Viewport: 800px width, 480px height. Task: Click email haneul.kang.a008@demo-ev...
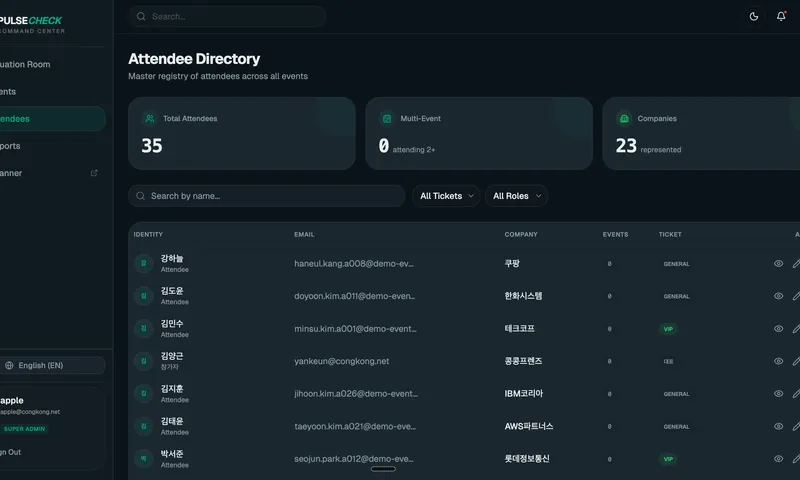[354, 263]
